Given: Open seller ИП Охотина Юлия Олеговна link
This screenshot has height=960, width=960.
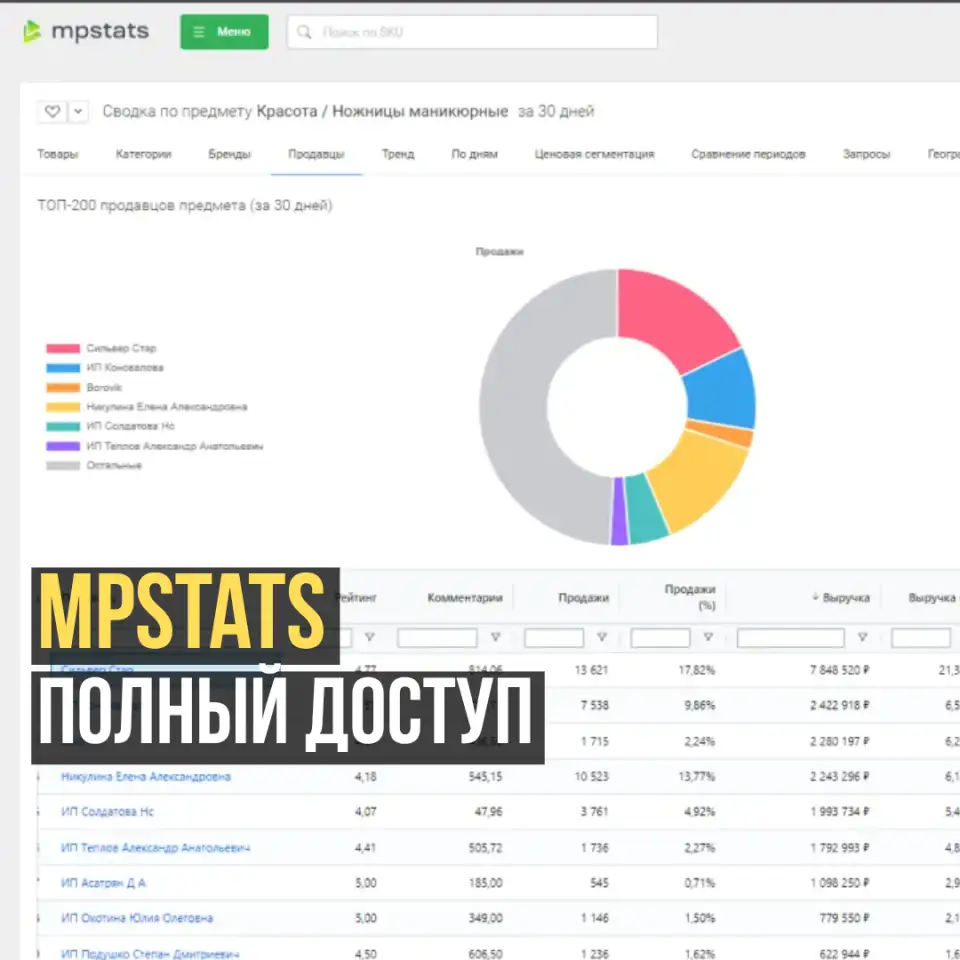Looking at the screenshot, I should pos(137,918).
